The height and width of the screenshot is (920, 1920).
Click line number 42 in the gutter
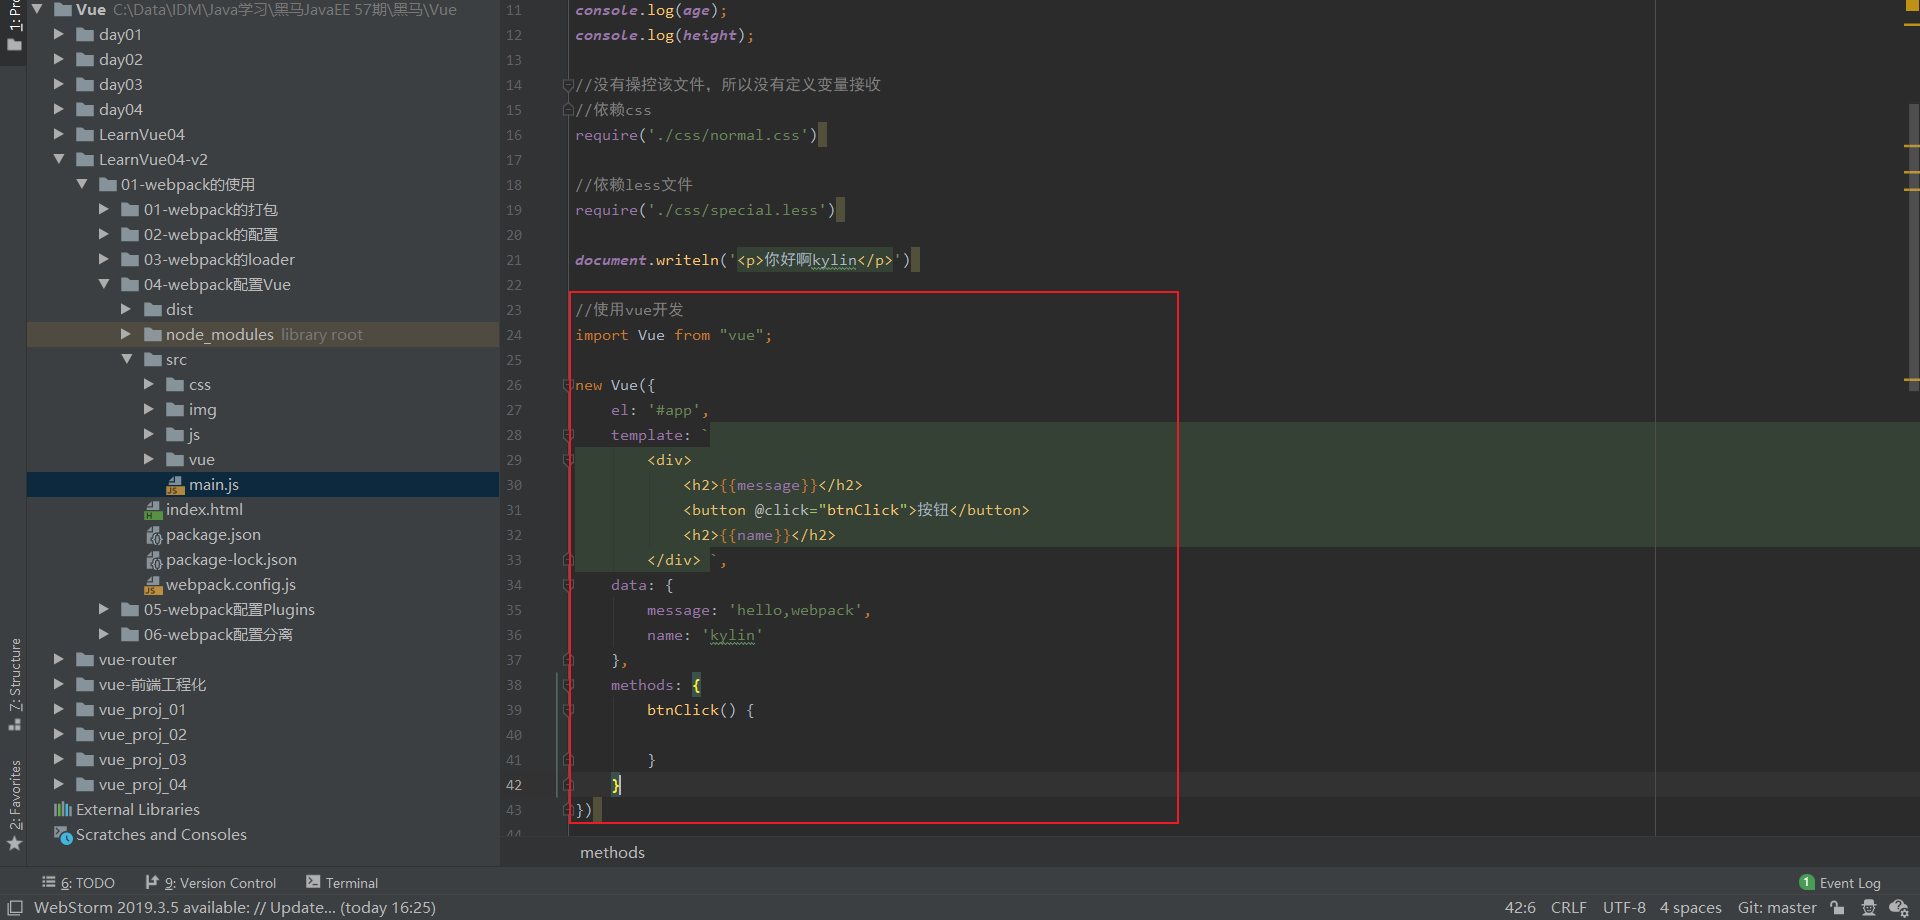[x=514, y=785]
